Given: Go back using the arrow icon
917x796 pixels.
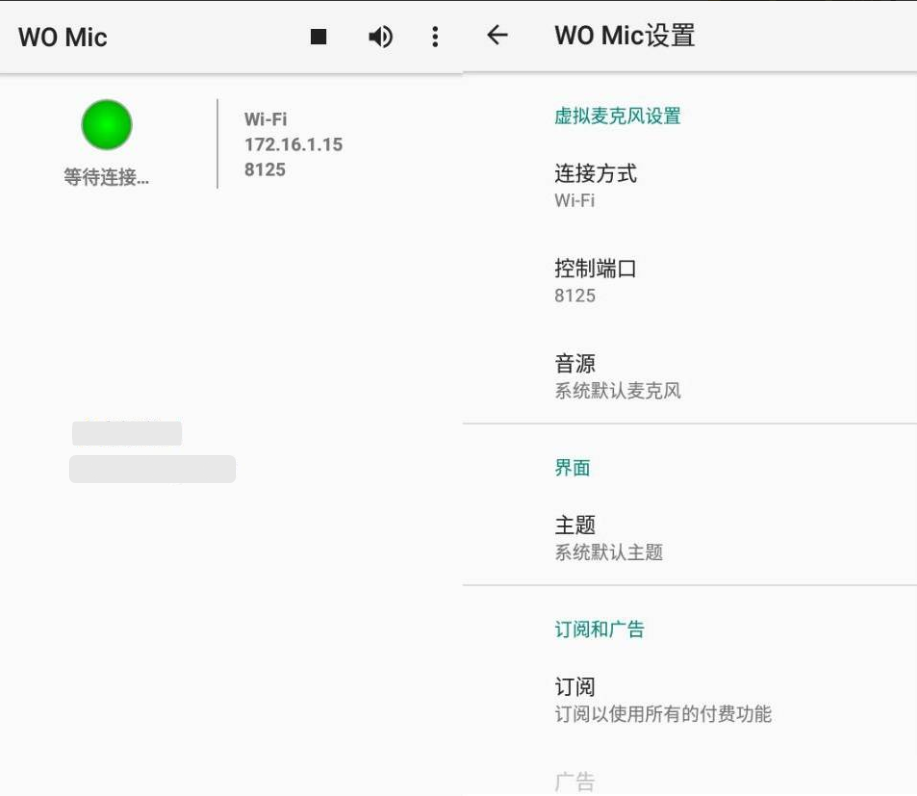Looking at the screenshot, I should pos(497,36).
